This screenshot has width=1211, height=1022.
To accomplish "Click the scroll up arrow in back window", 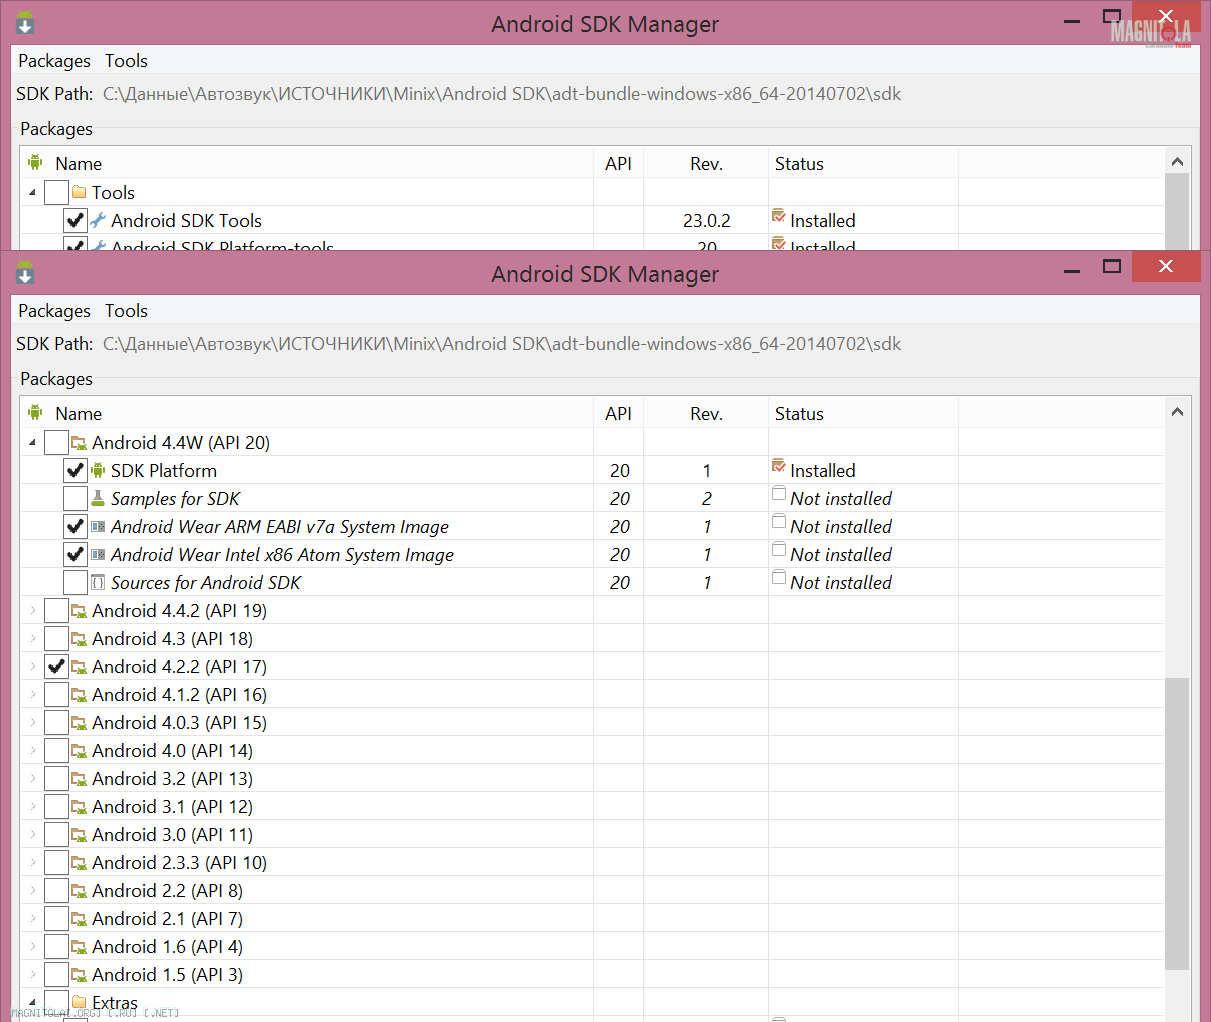I will click(x=1177, y=161).
